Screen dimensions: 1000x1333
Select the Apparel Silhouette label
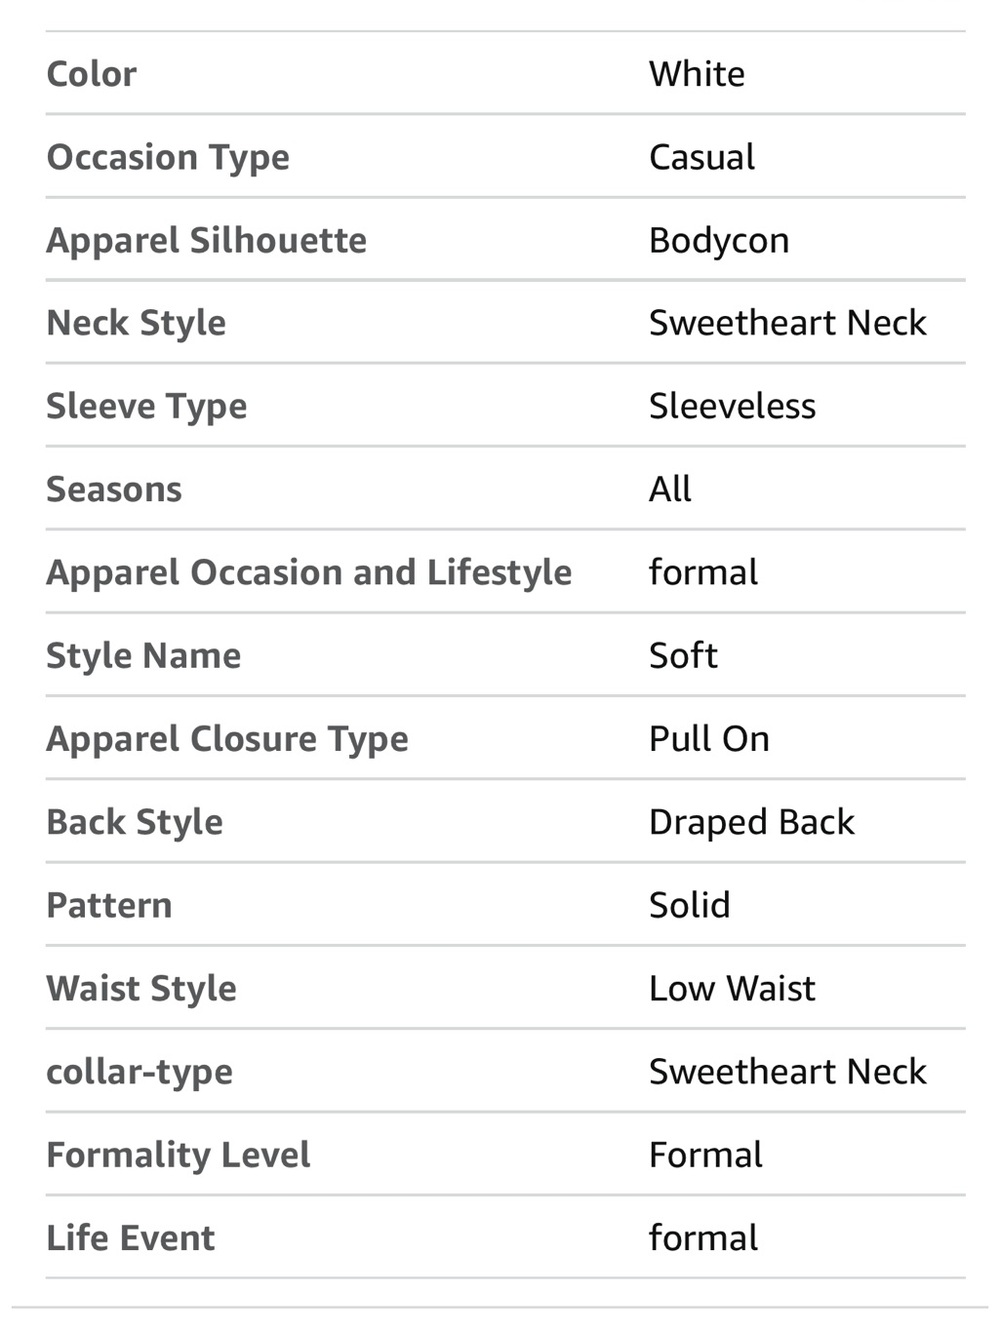(x=206, y=241)
